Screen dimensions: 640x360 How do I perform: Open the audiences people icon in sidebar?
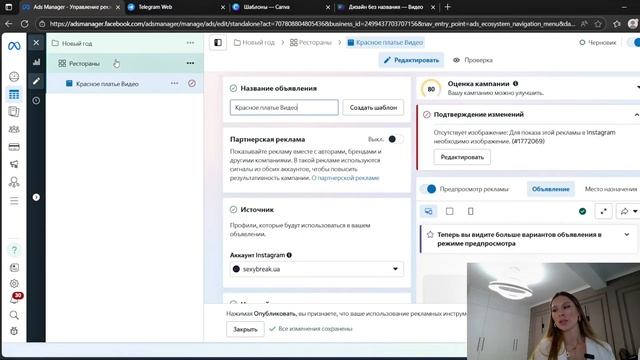[x=14, y=129]
